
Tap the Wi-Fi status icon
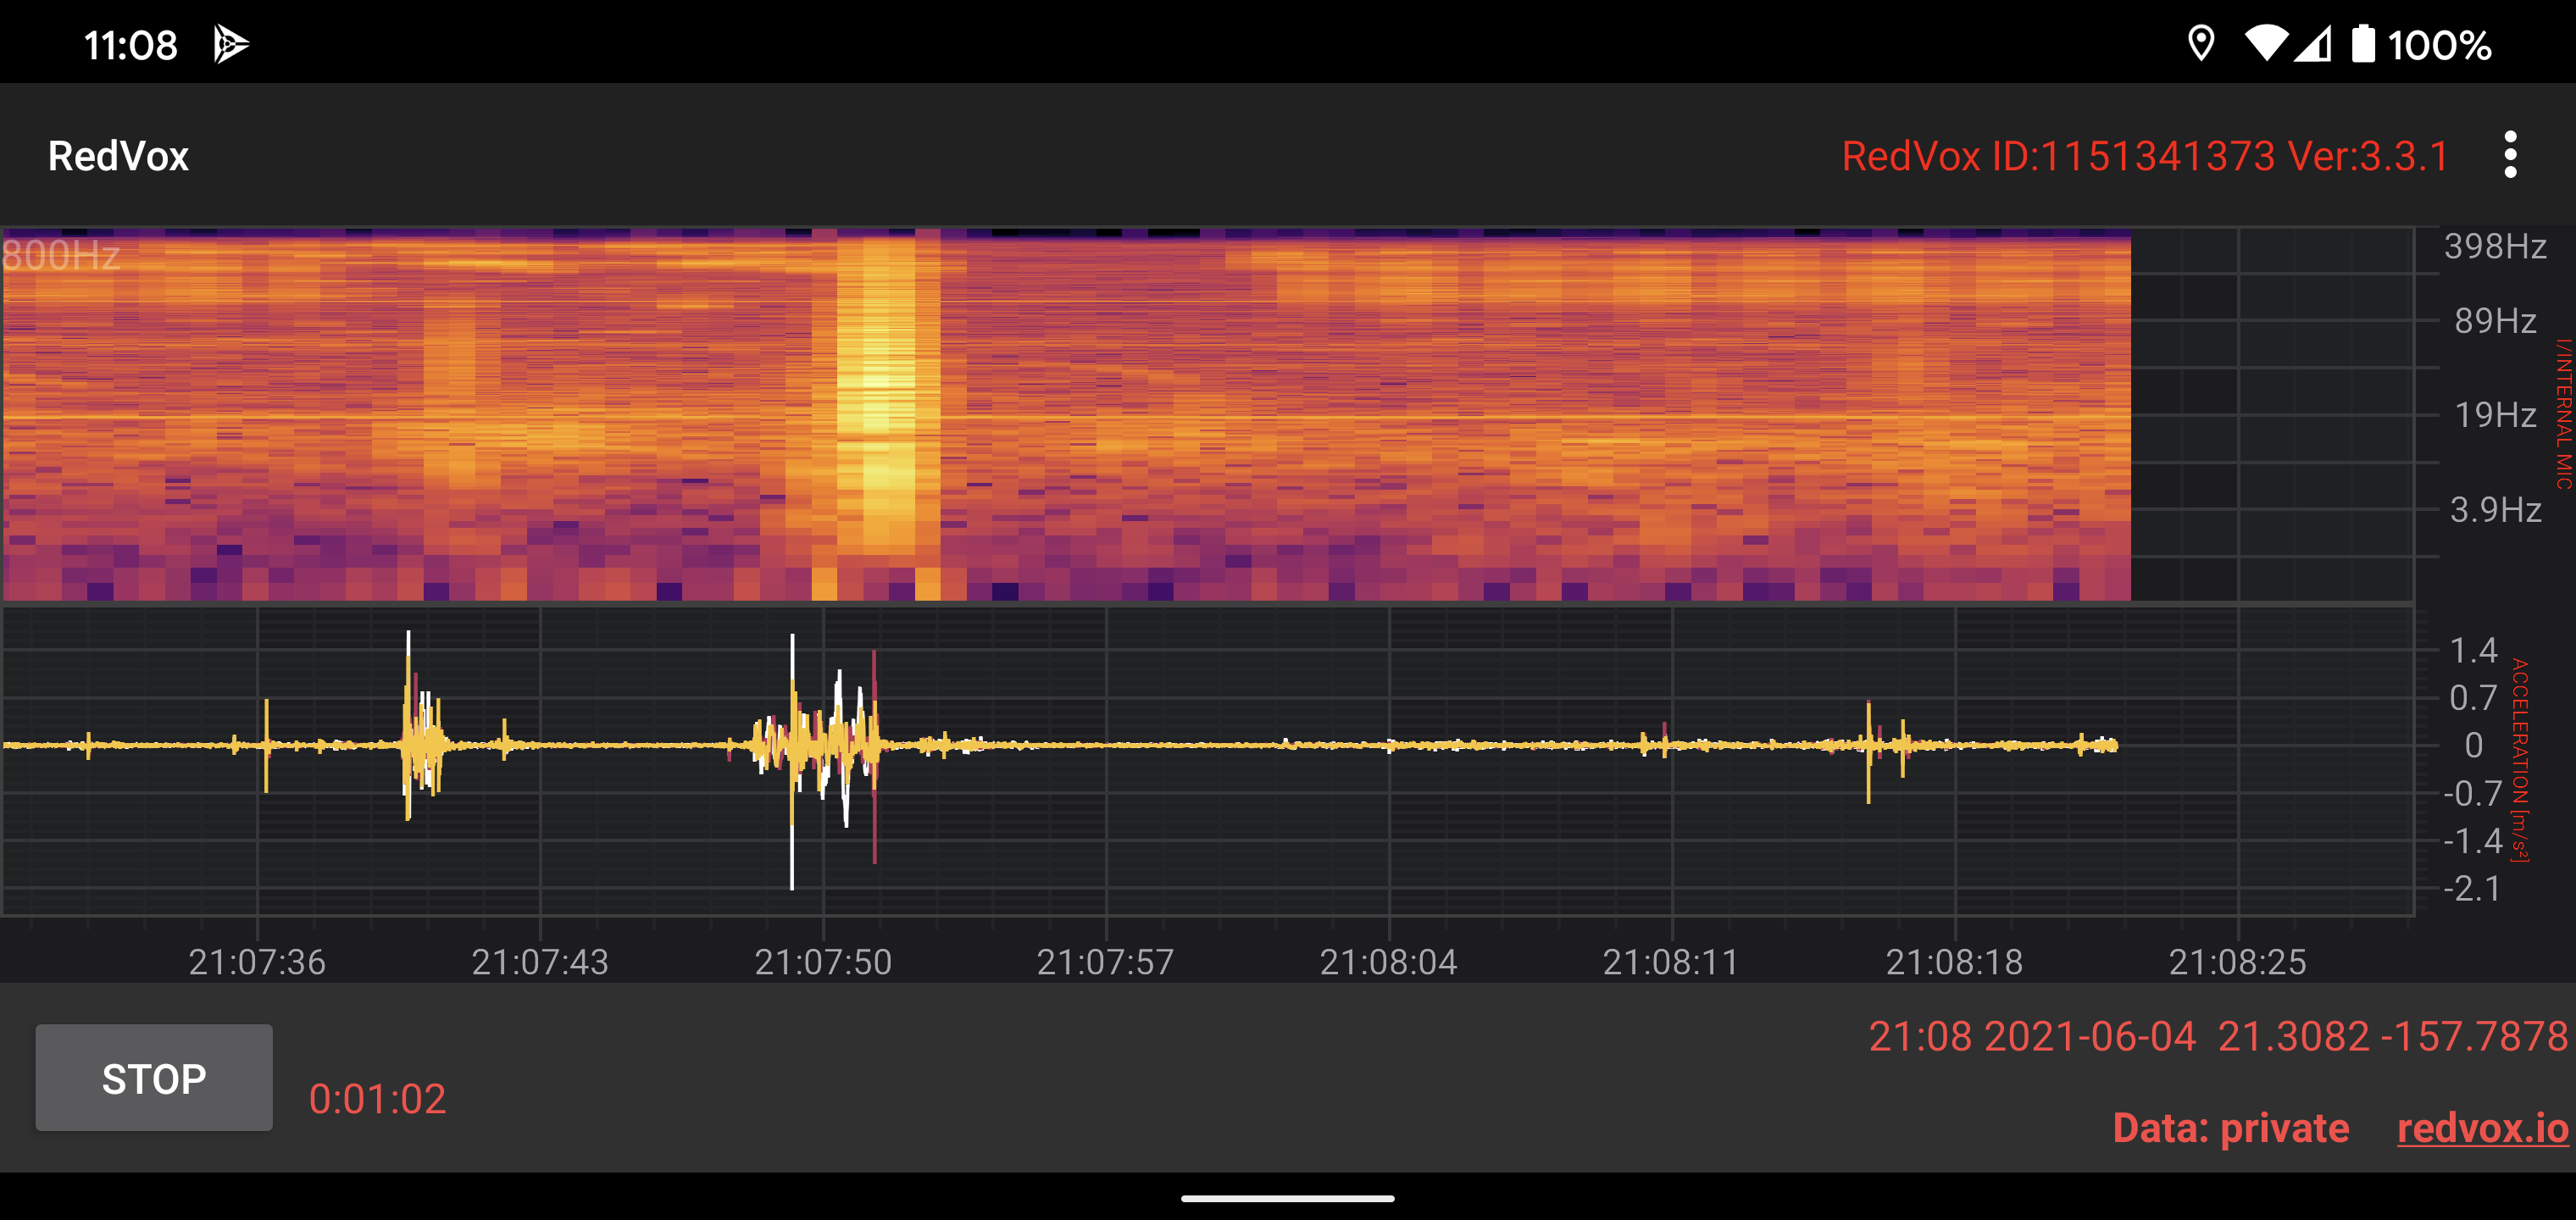pyautogui.click(x=2265, y=44)
